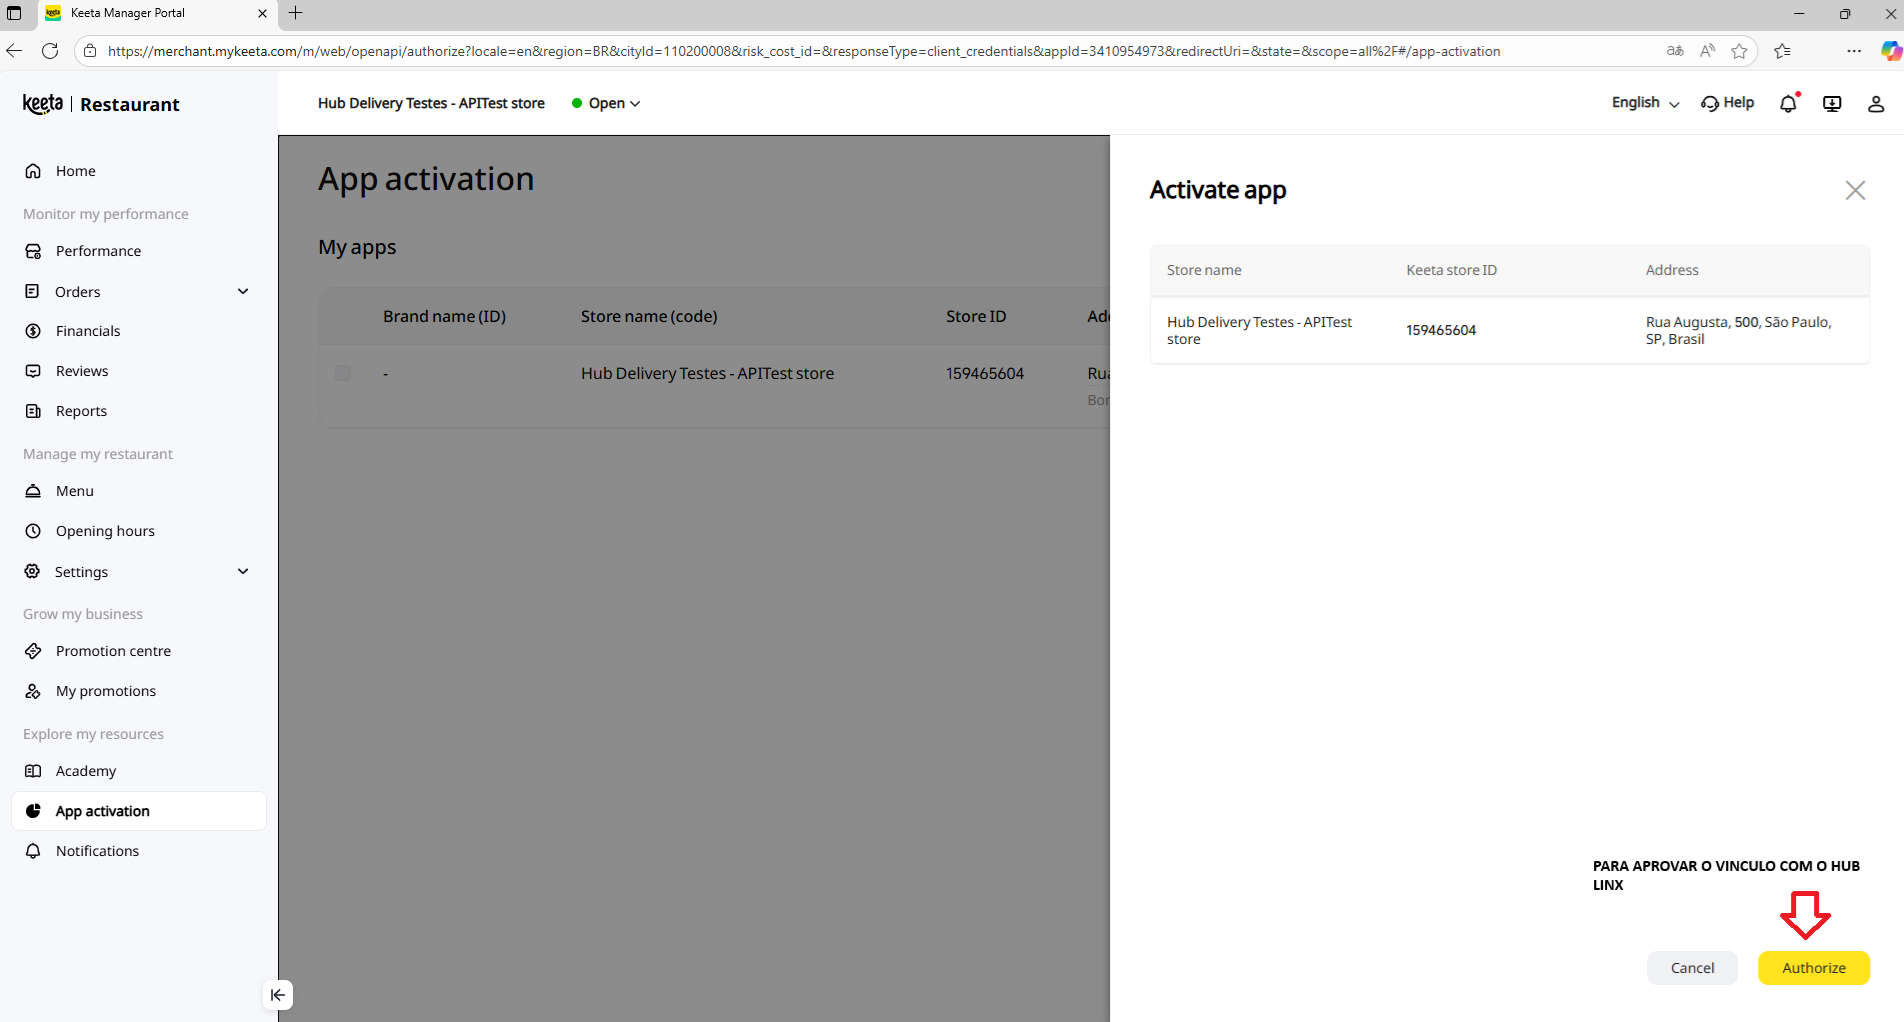Click the Opening hours clock icon
Viewport: 1904px width, 1022px height.
33,531
